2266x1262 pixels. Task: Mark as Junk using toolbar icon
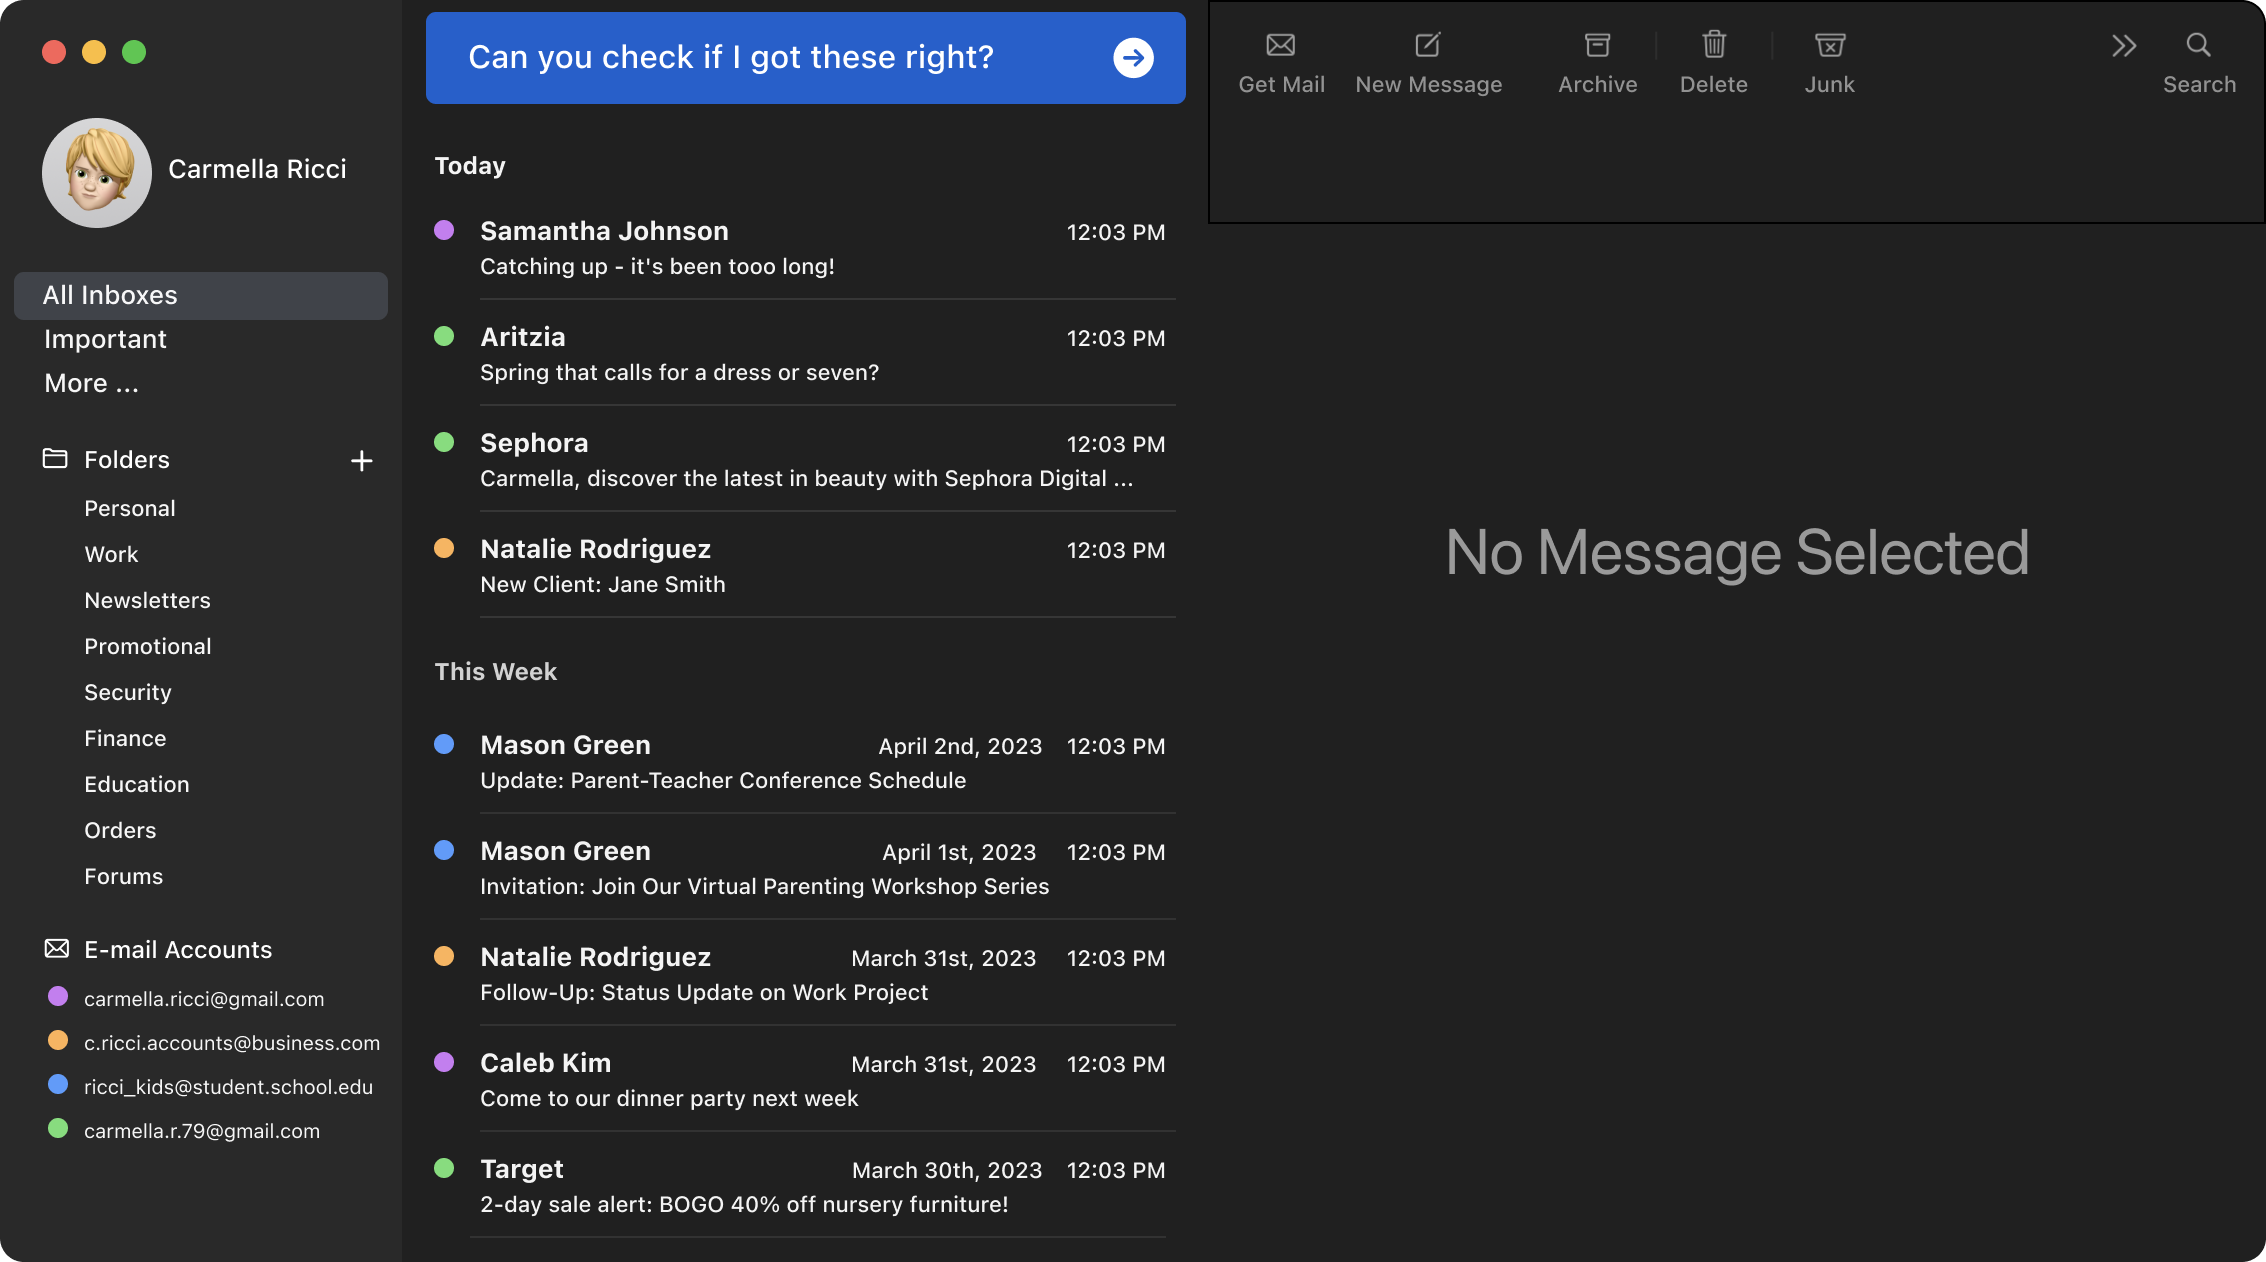point(1829,45)
